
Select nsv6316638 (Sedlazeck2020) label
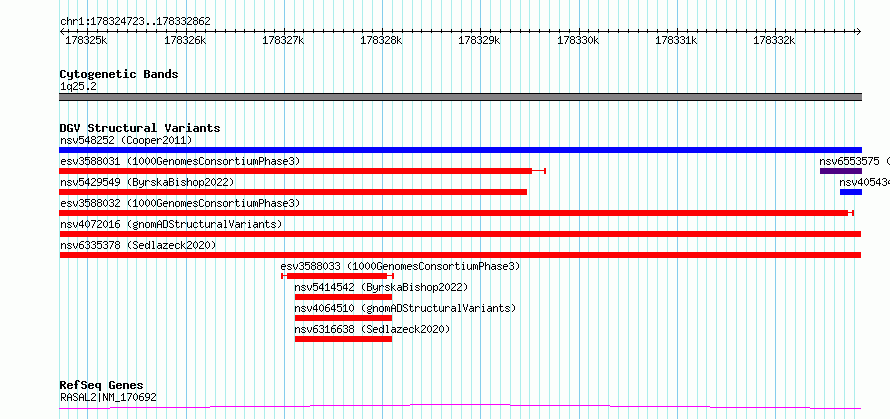[372, 329]
